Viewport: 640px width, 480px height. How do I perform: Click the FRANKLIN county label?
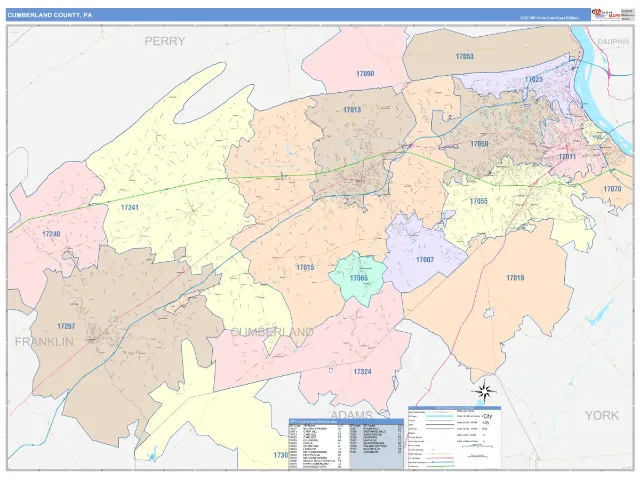pyautogui.click(x=44, y=342)
